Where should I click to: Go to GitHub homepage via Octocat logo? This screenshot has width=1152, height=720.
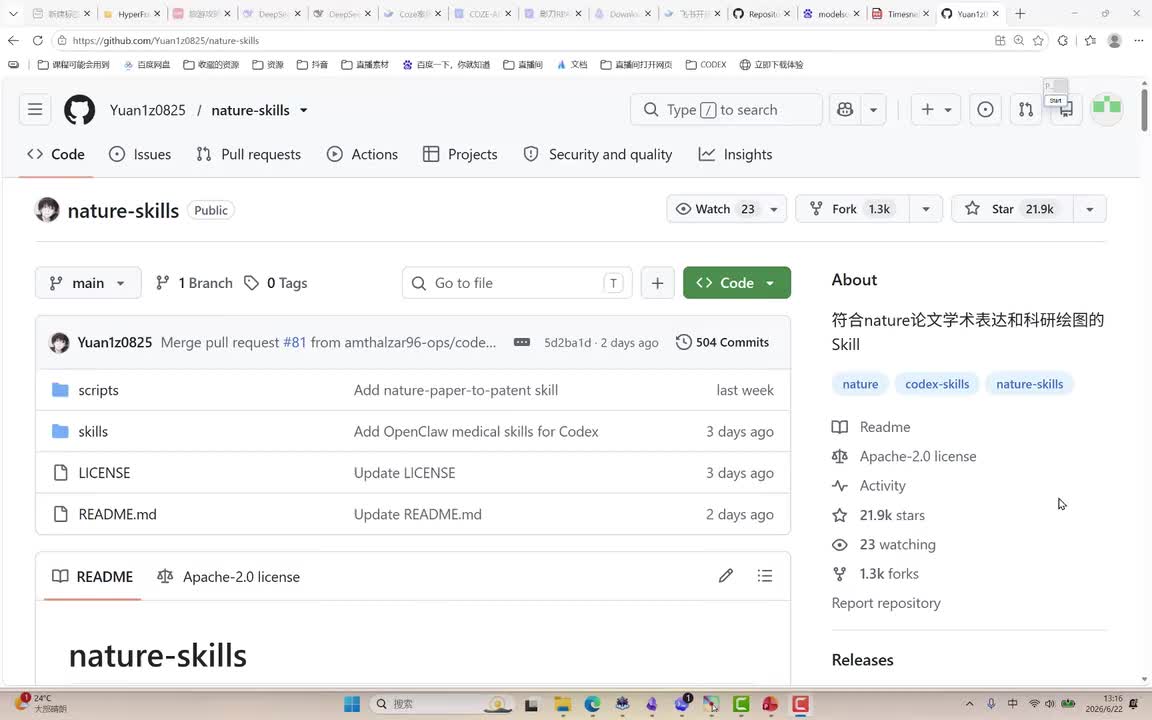click(x=79, y=109)
